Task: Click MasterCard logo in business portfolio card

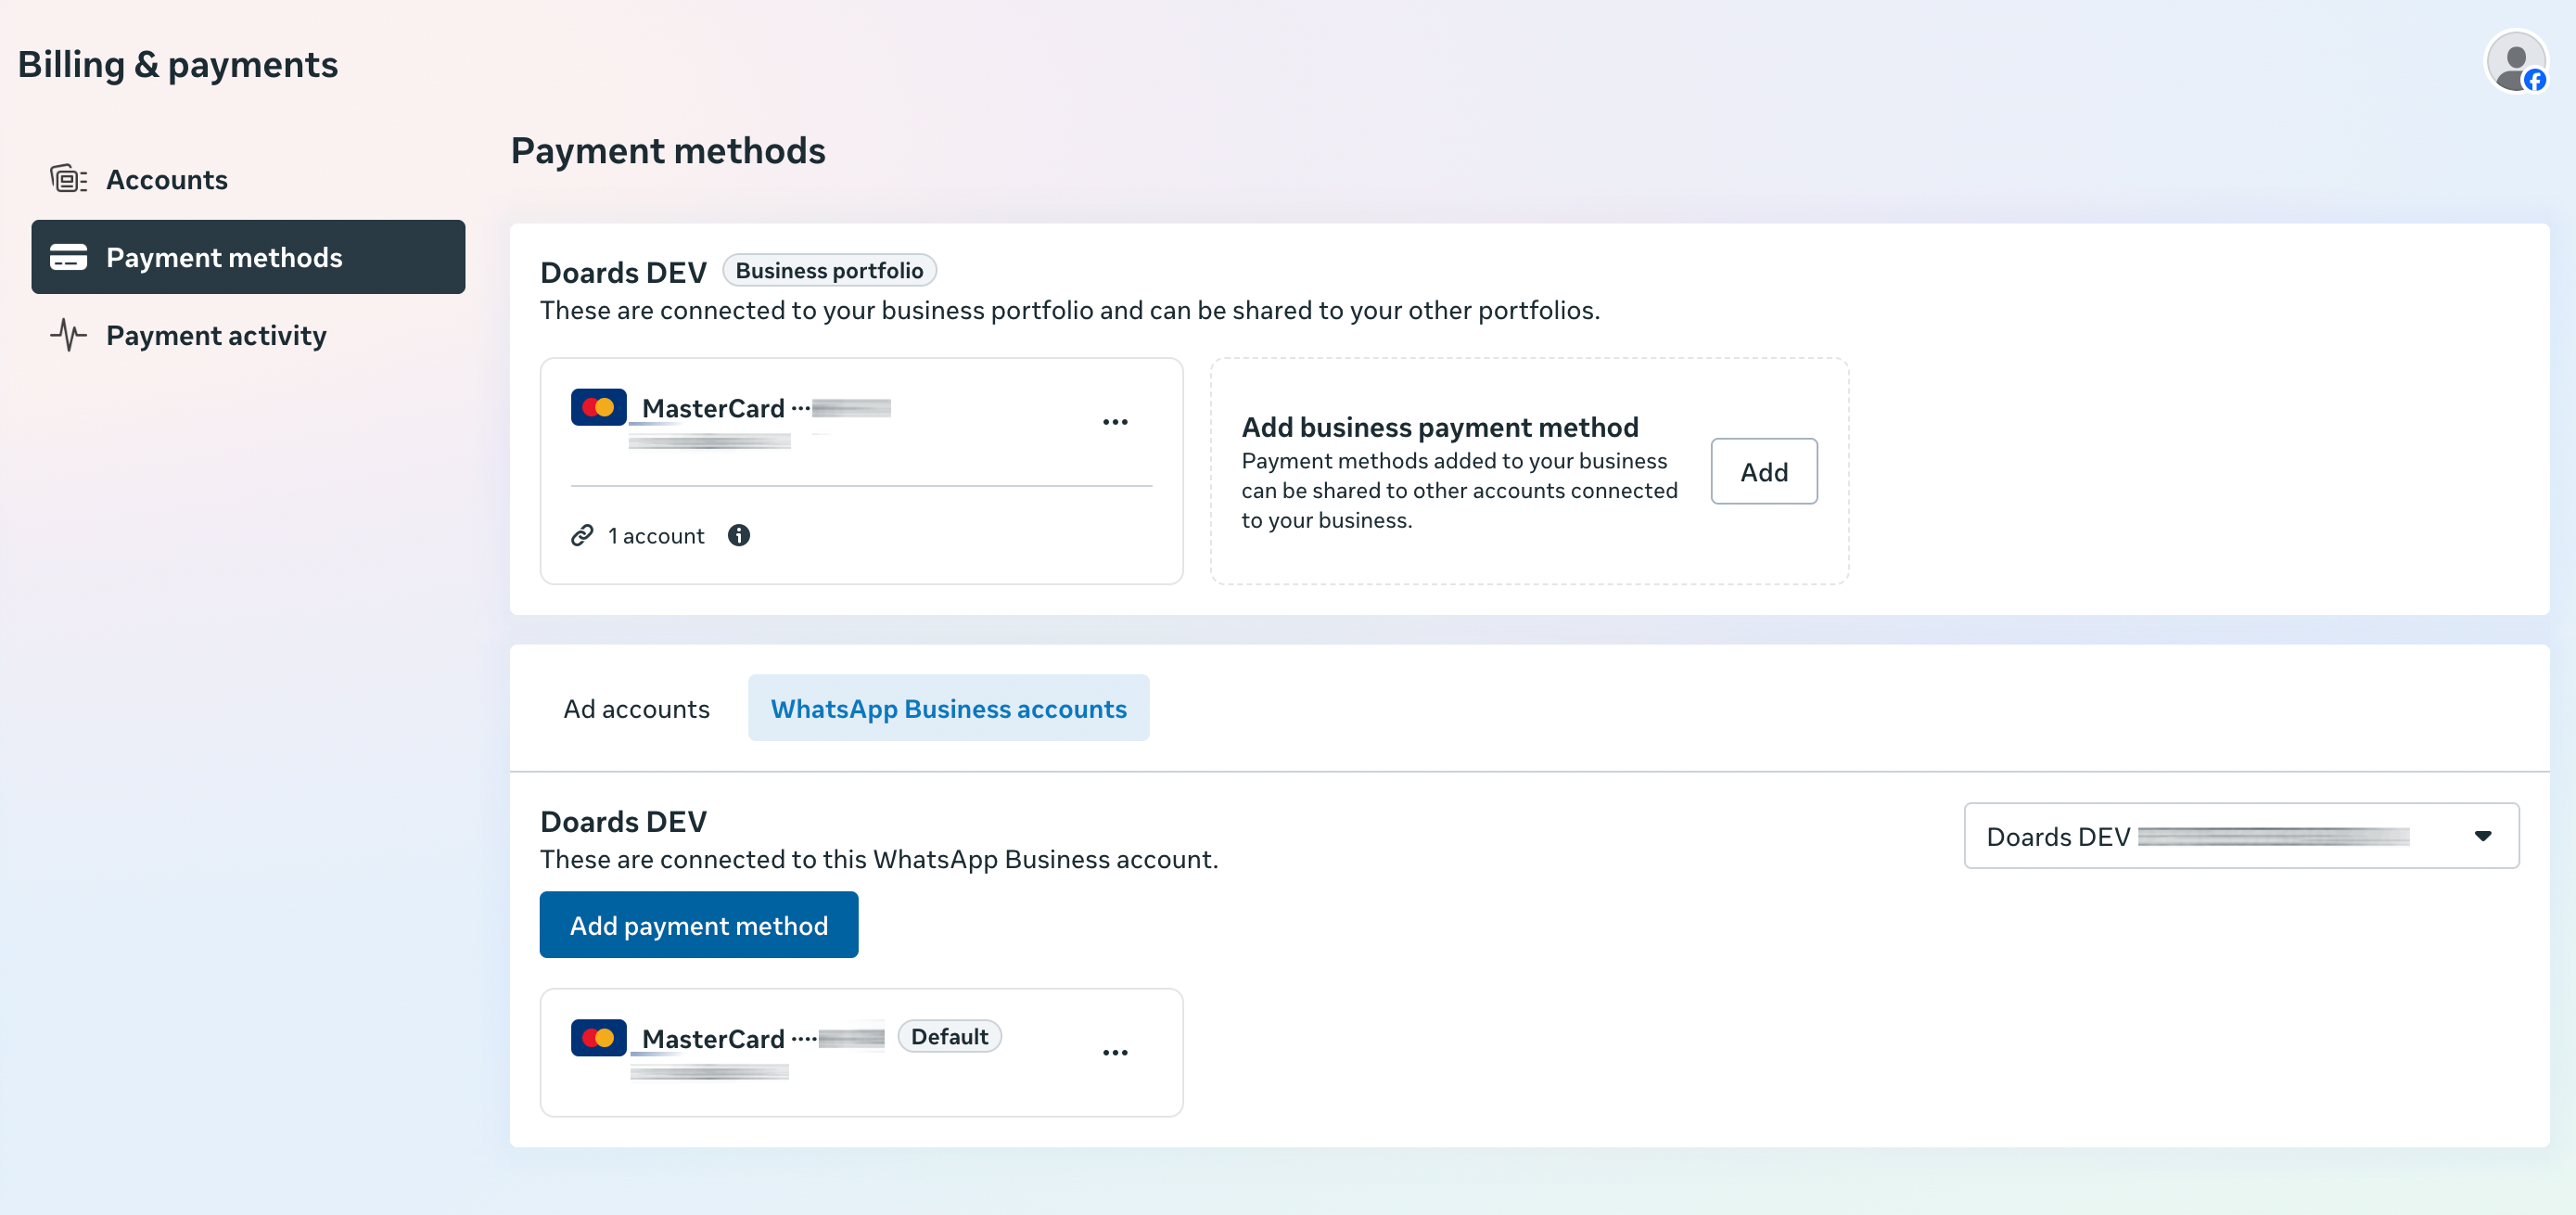Action: click(x=598, y=407)
